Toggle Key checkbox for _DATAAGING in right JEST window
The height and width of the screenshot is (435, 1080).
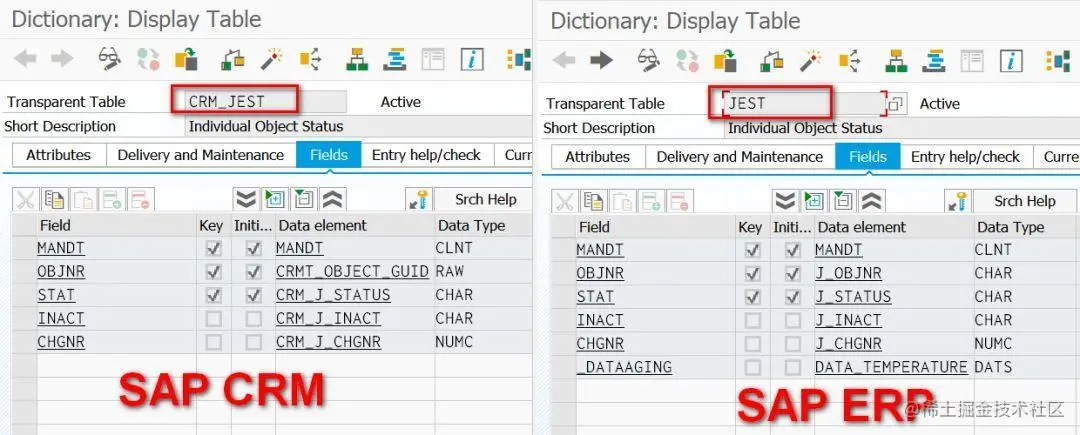click(x=753, y=367)
